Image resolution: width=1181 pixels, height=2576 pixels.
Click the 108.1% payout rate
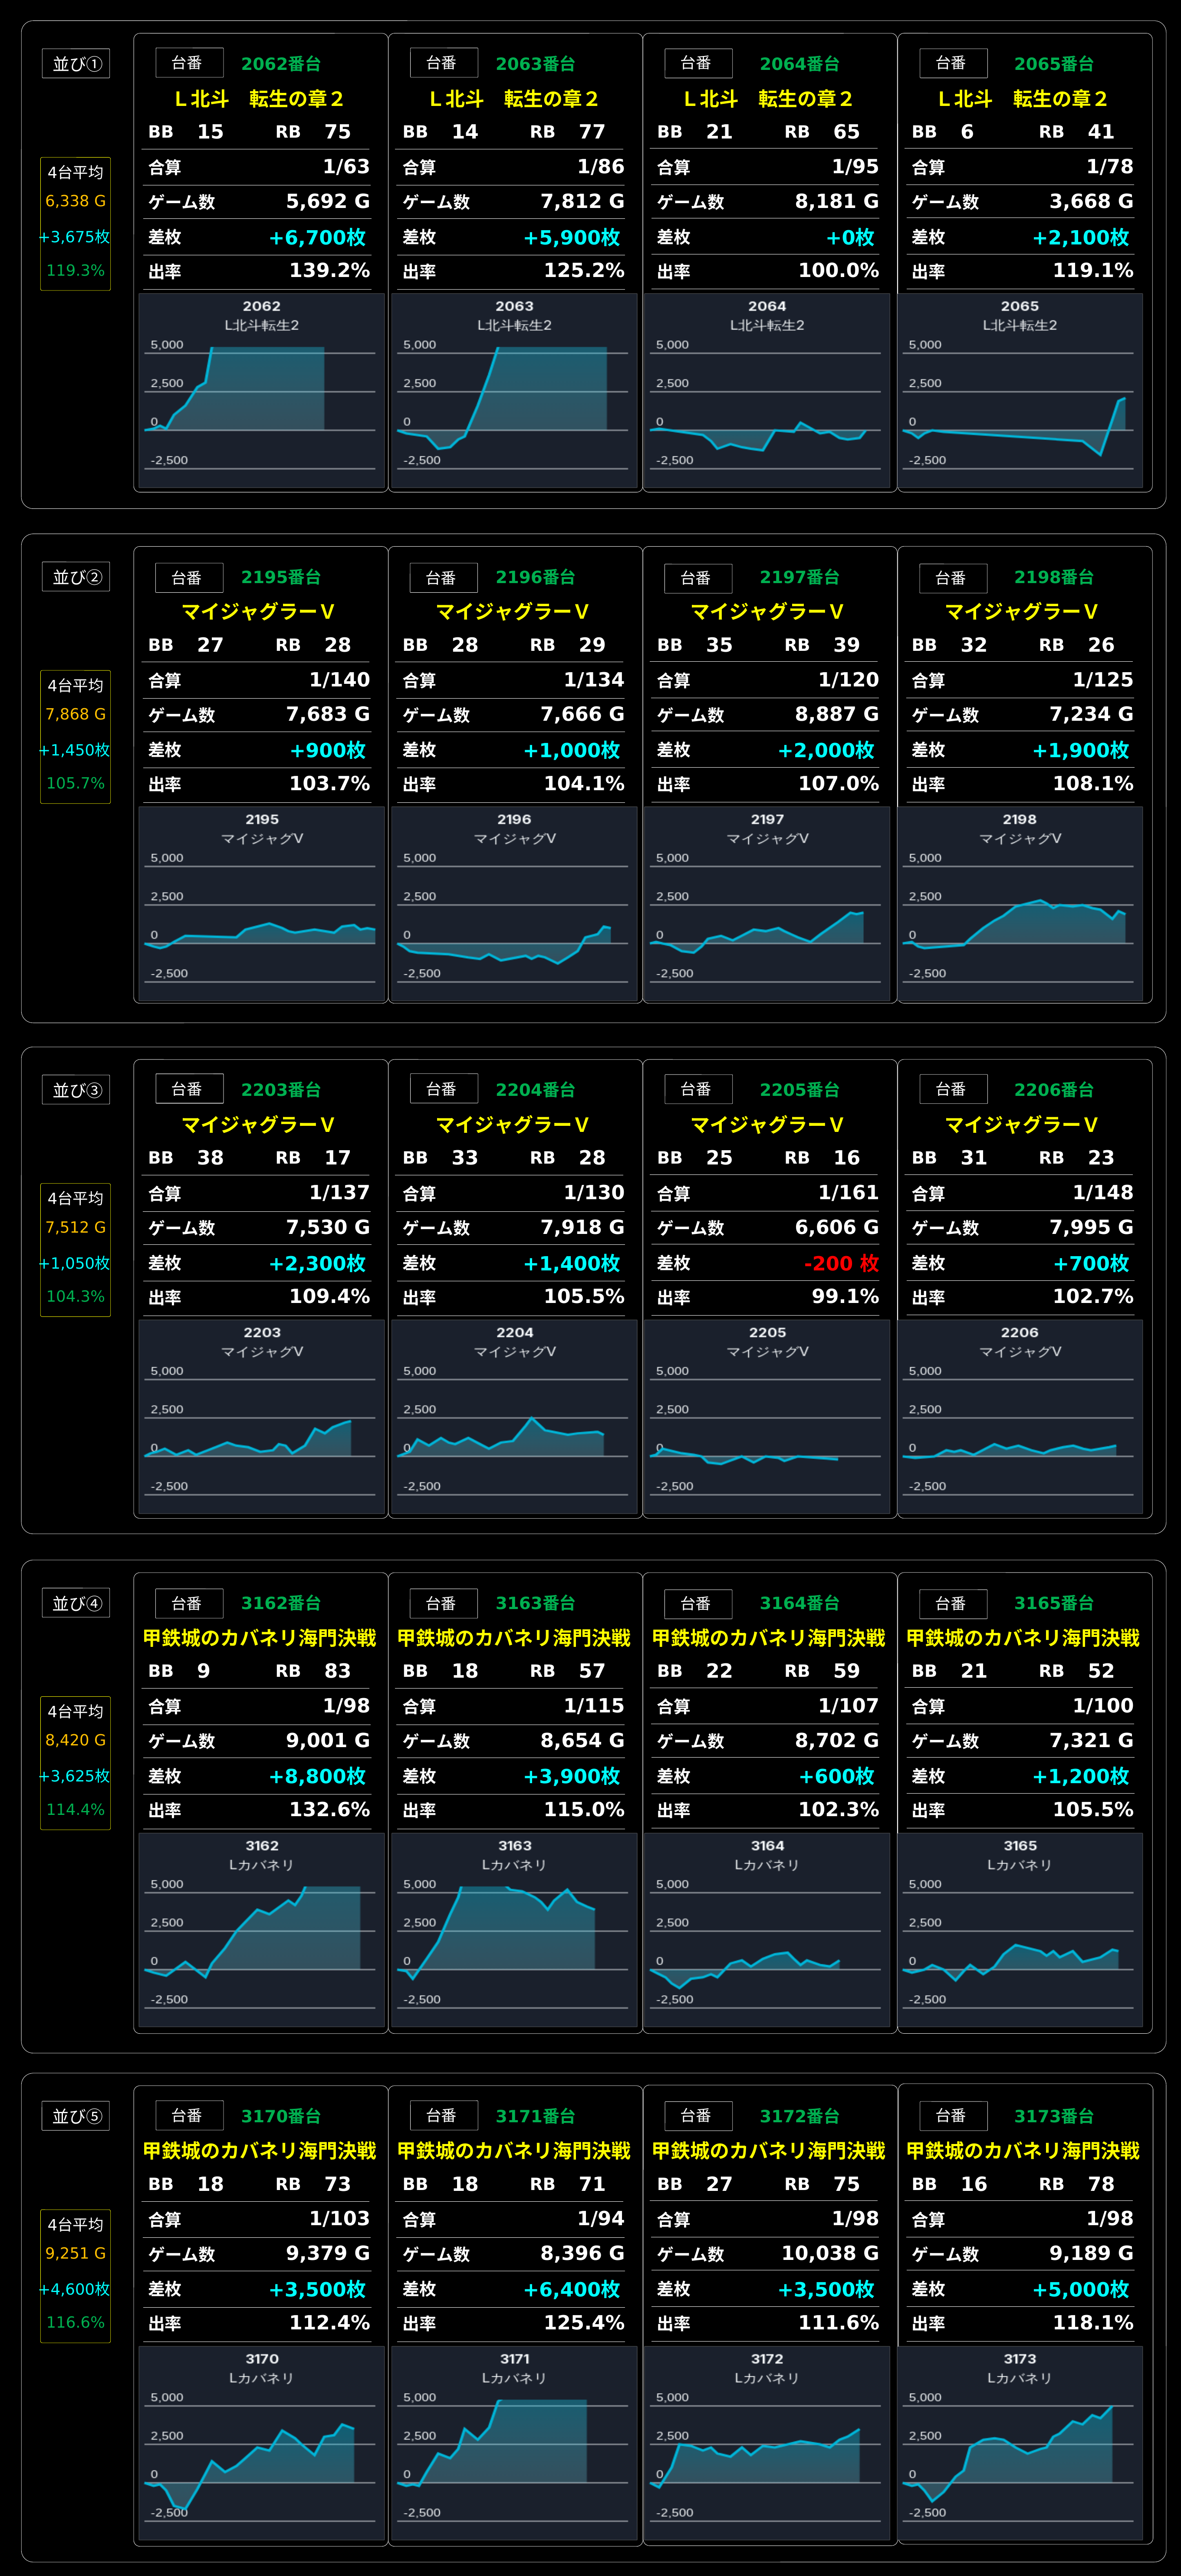[x=1093, y=784]
